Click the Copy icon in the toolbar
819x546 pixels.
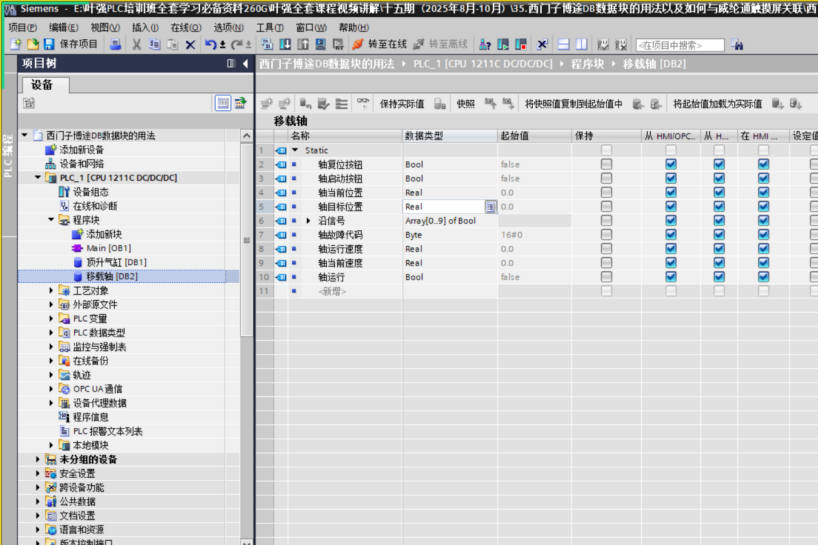tap(155, 44)
